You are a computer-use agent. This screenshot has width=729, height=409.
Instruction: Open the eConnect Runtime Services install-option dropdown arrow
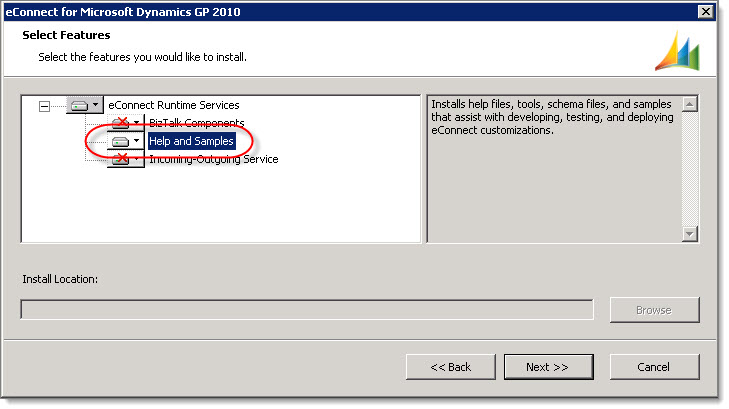click(96, 105)
